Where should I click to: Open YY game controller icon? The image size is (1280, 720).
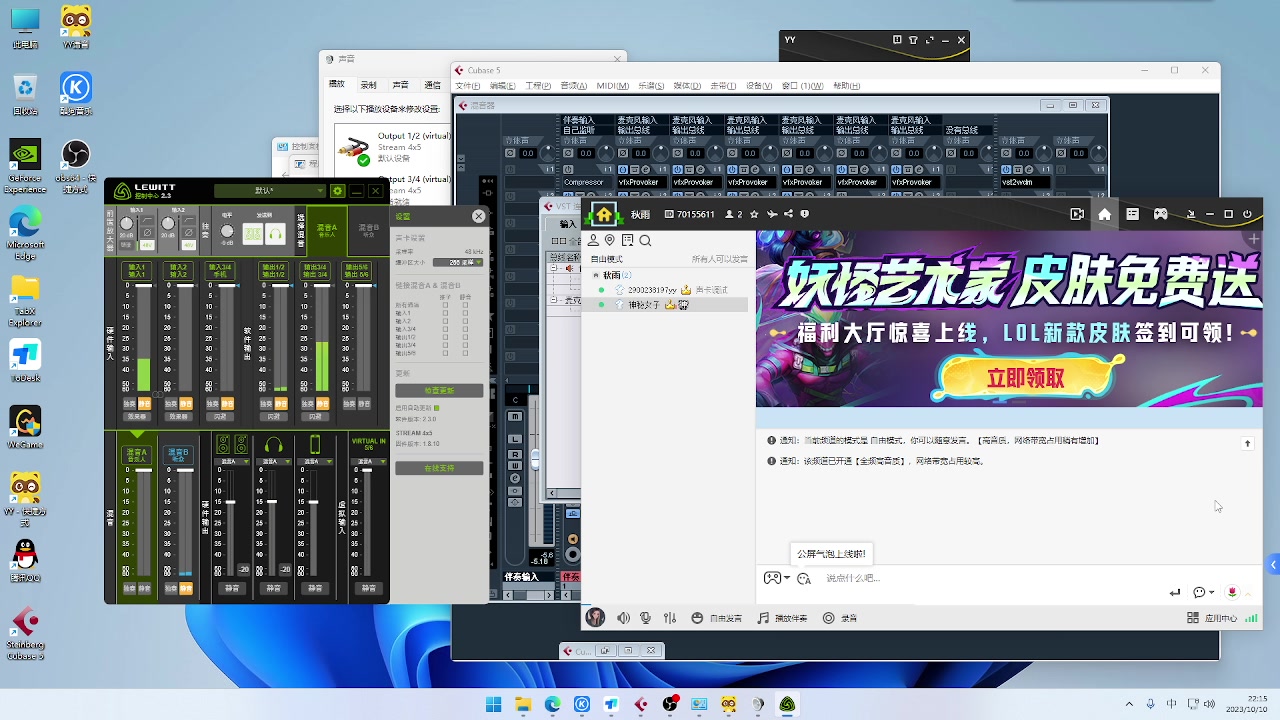tap(1160, 214)
